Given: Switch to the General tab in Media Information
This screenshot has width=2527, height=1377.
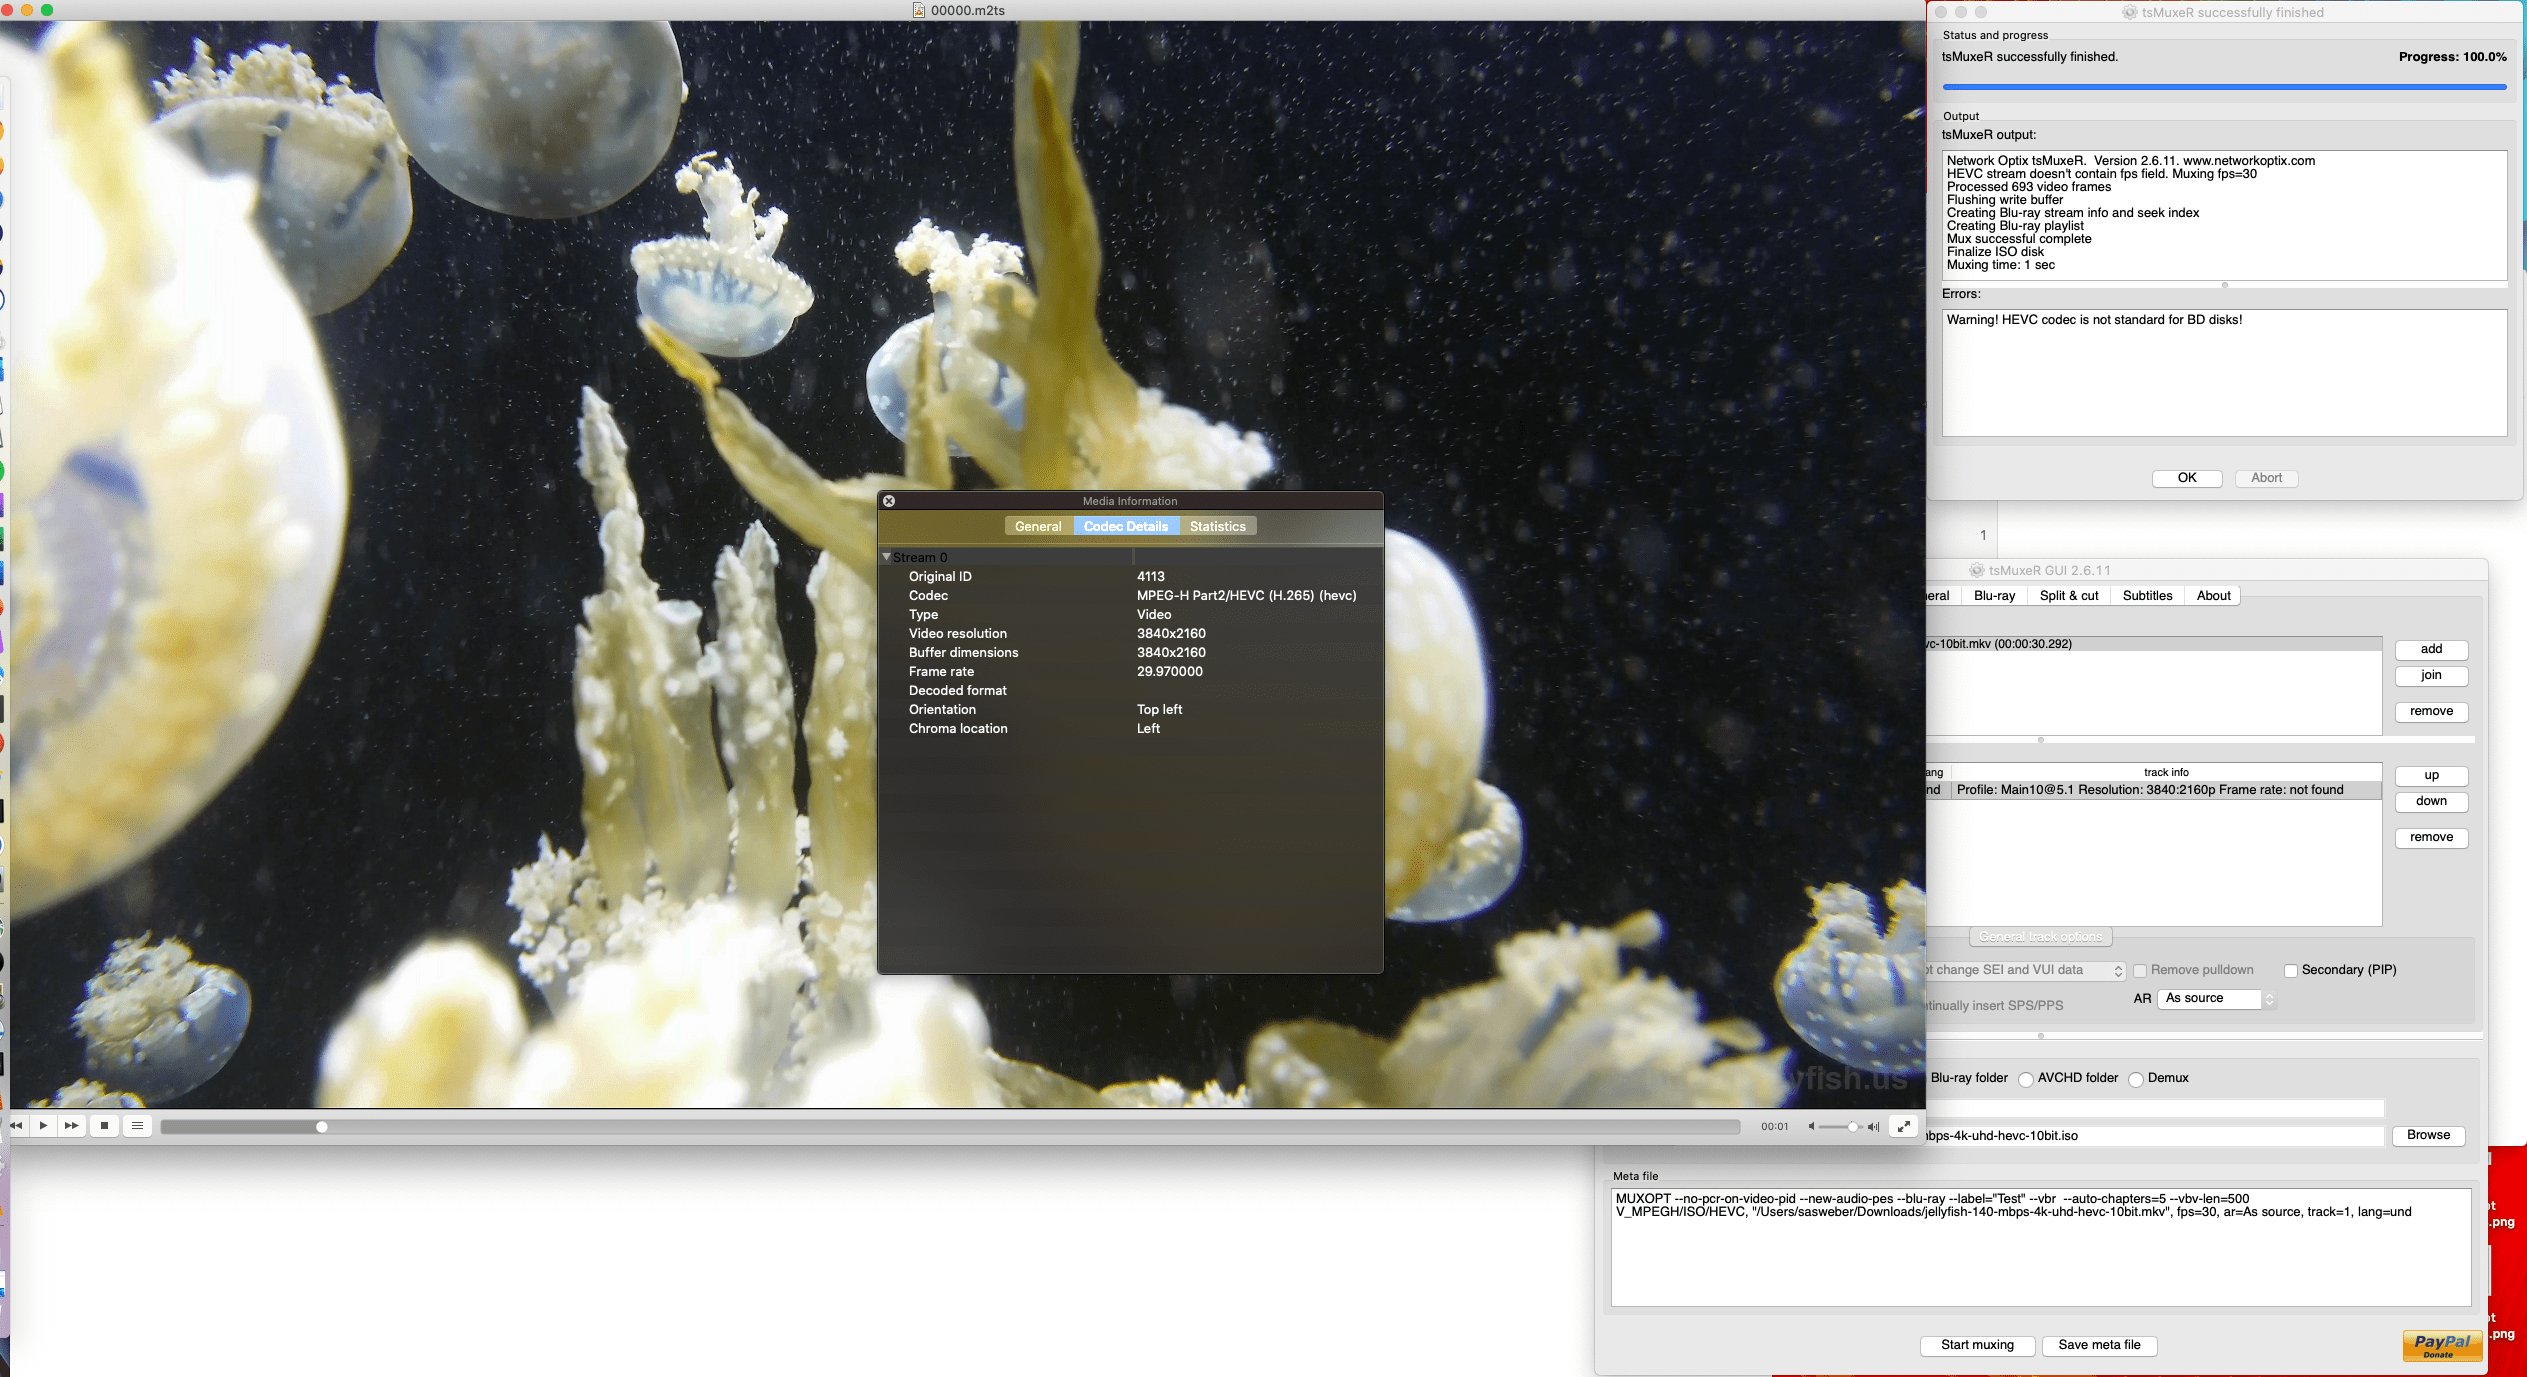Looking at the screenshot, I should click(x=1038, y=526).
